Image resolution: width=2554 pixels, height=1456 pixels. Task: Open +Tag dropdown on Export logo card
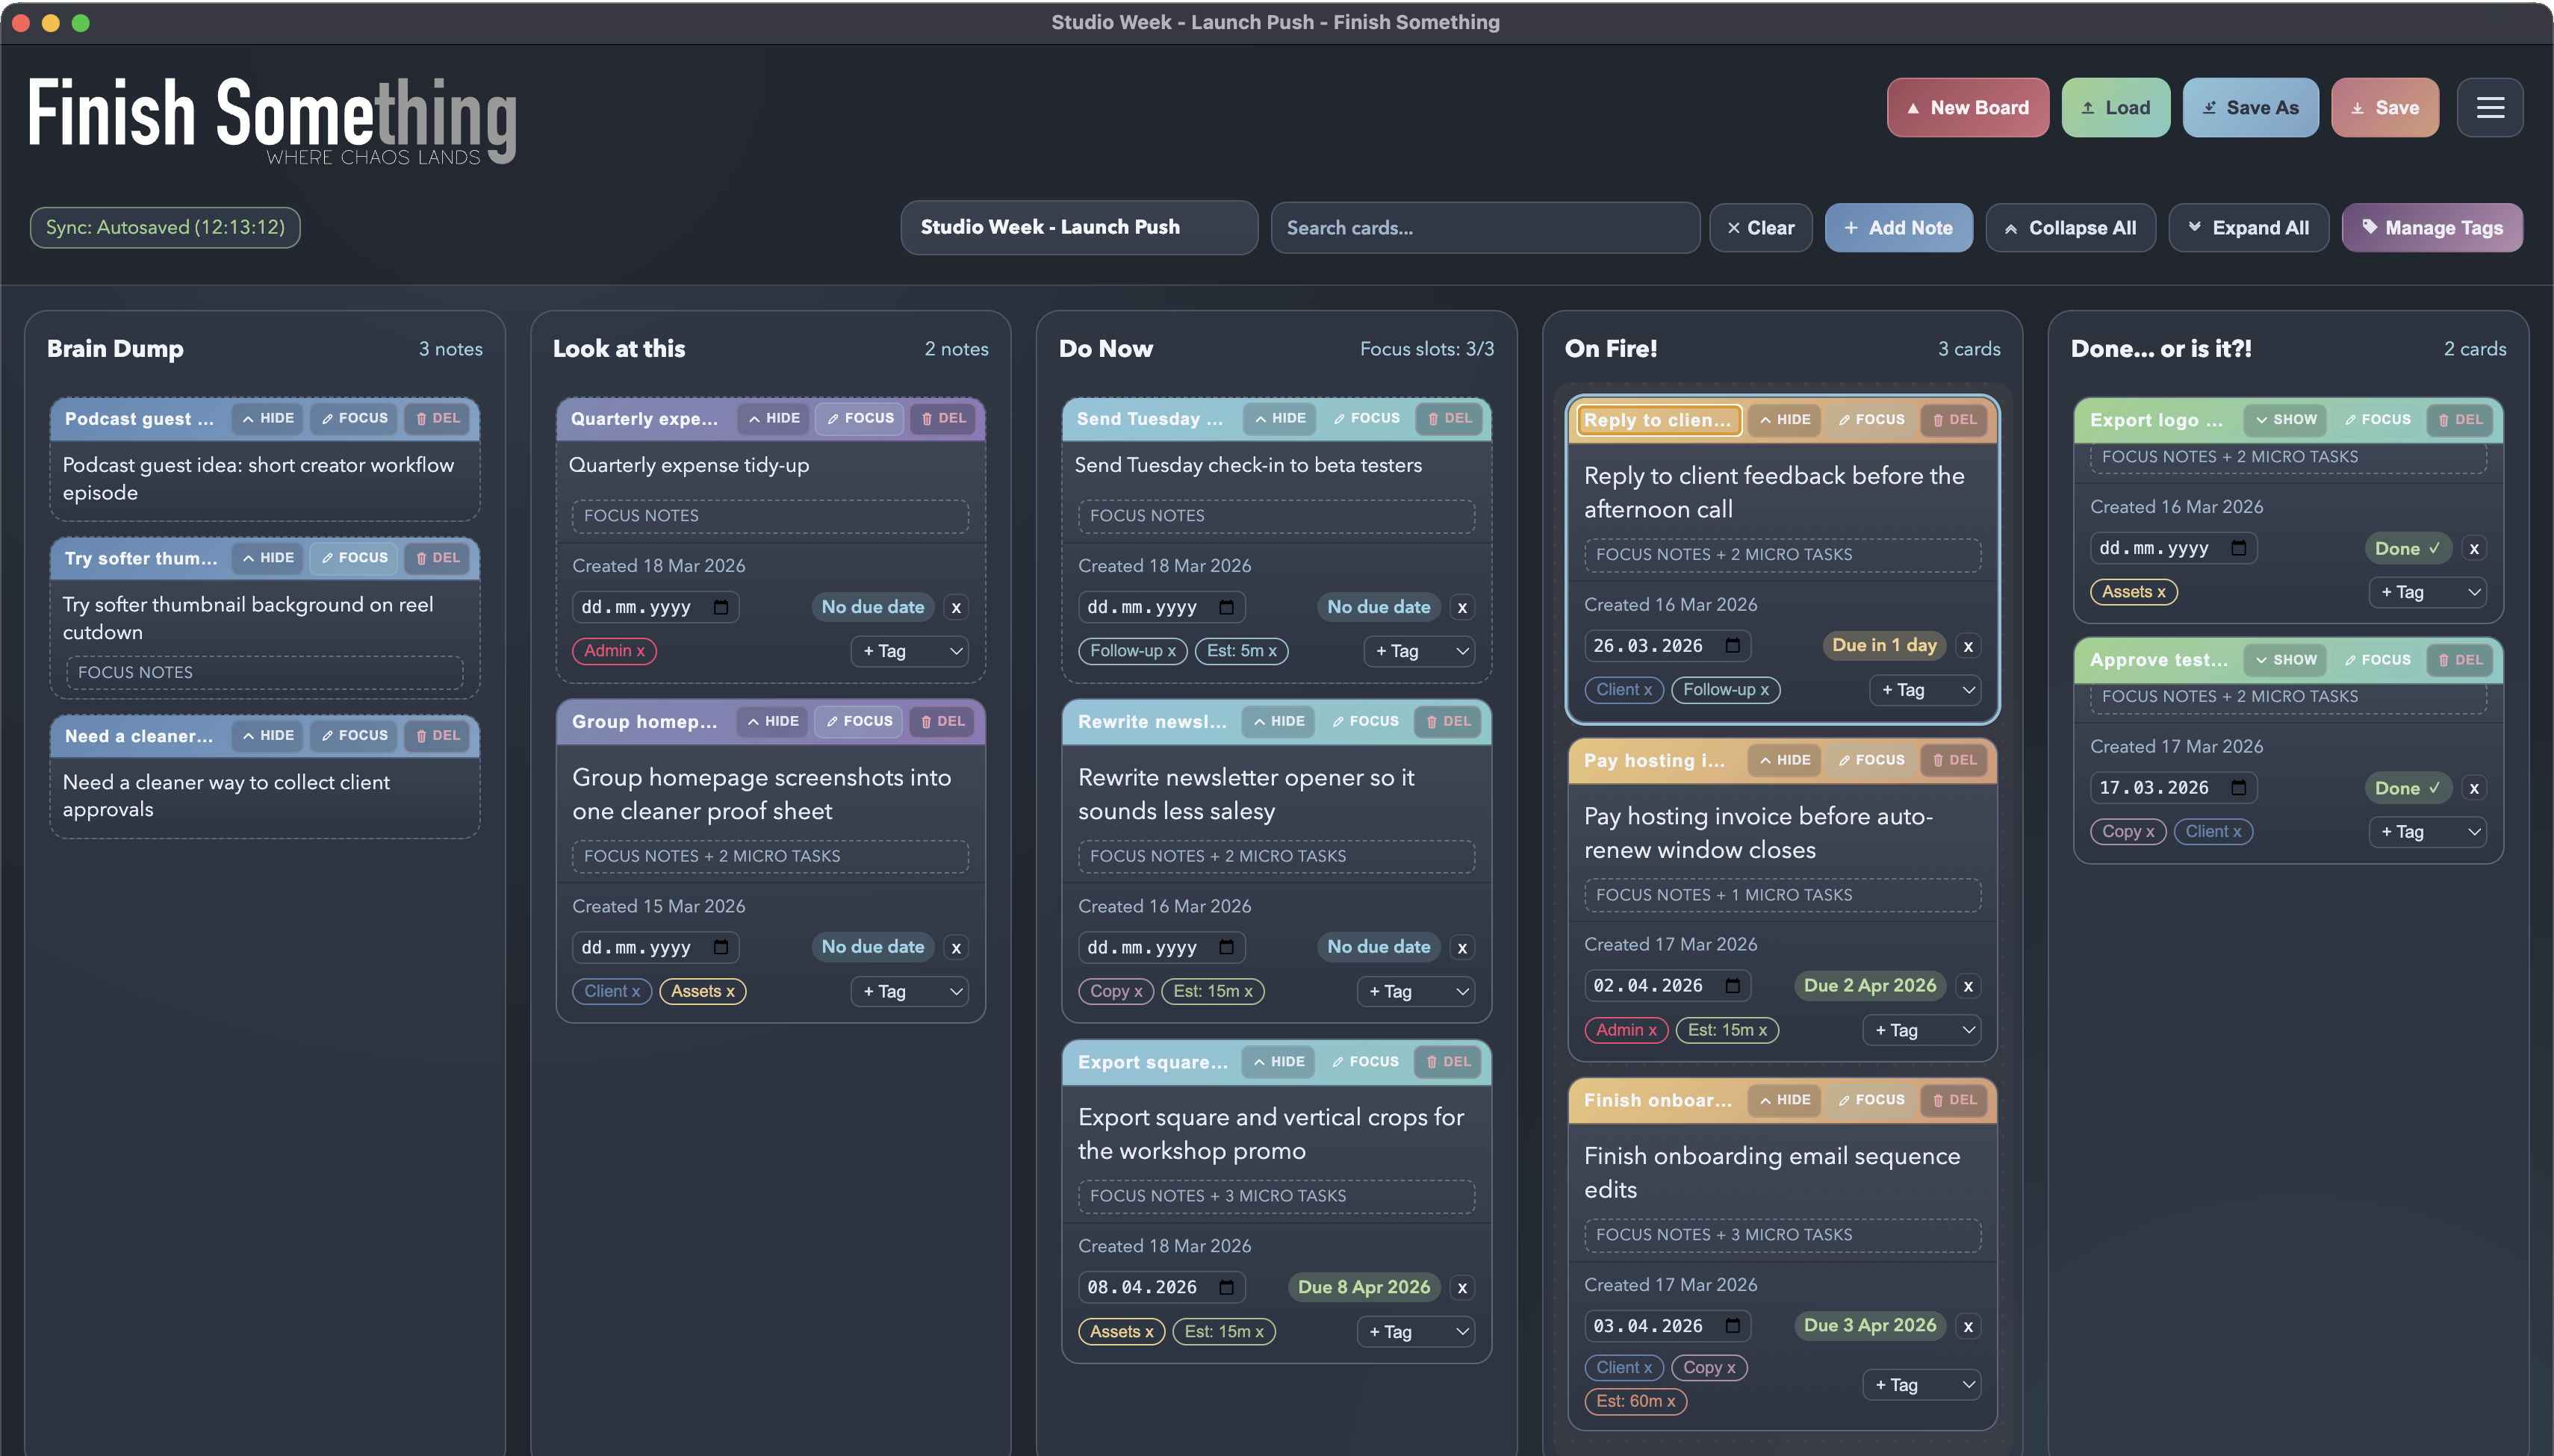tap(2428, 592)
